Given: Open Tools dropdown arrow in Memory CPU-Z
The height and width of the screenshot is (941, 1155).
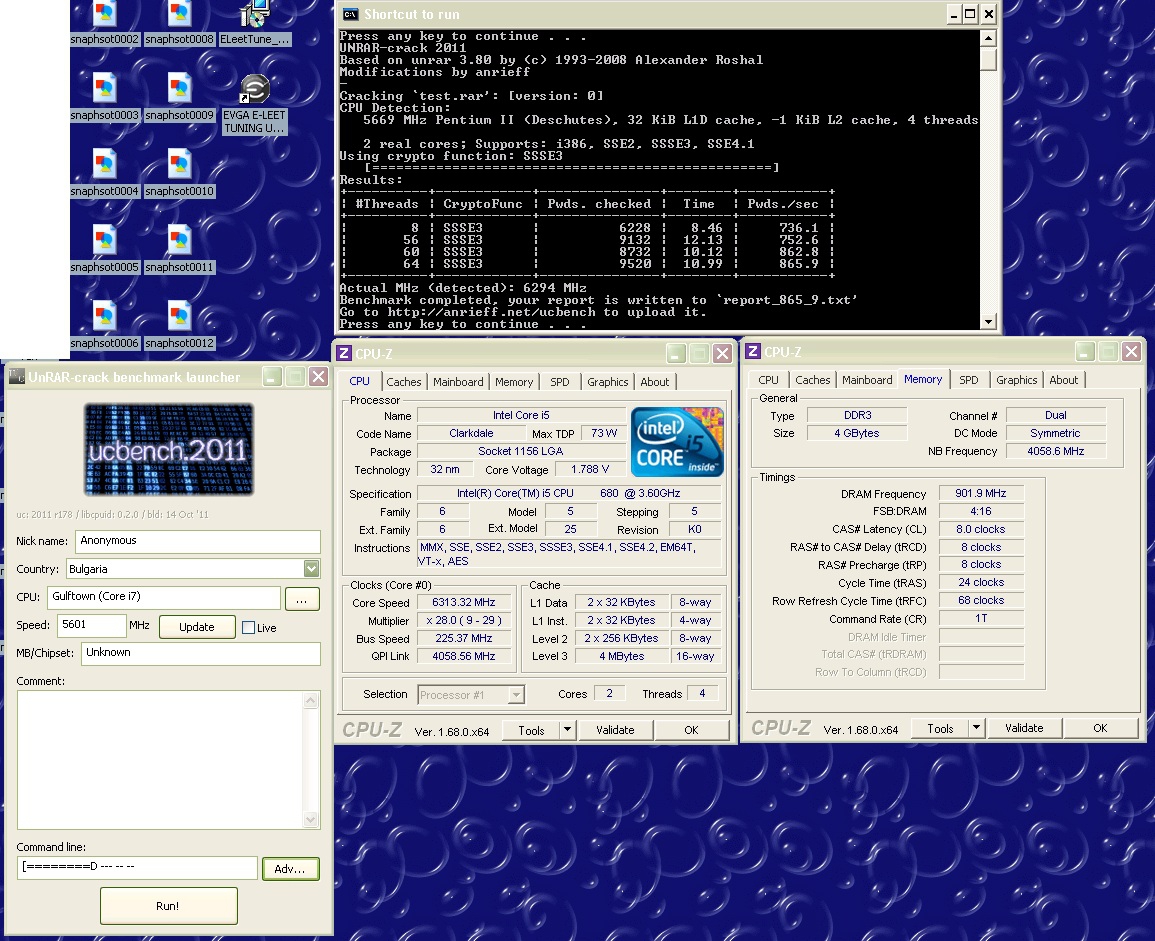Looking at the screenshot, I should pos(976,728).
